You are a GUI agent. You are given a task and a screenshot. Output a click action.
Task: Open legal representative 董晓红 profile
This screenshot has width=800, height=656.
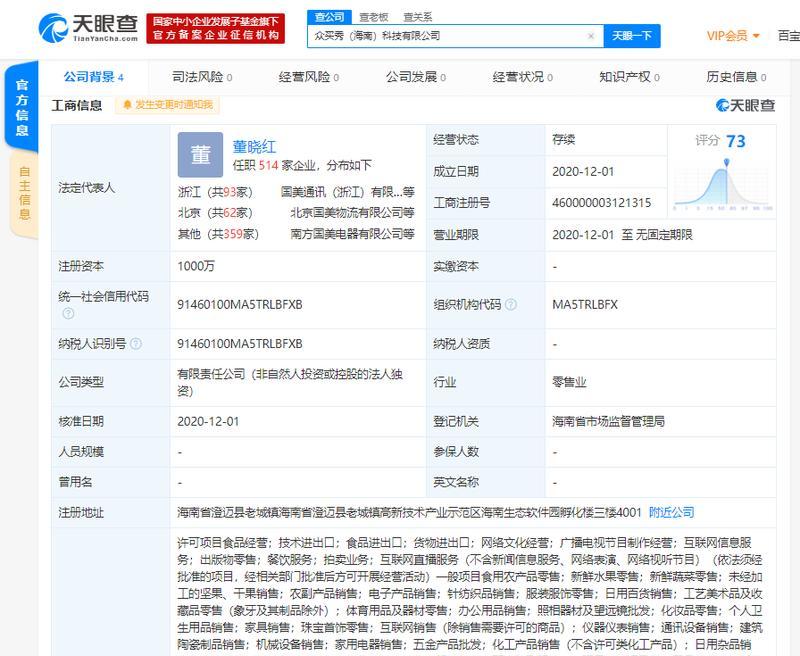[x=254, y=147]
